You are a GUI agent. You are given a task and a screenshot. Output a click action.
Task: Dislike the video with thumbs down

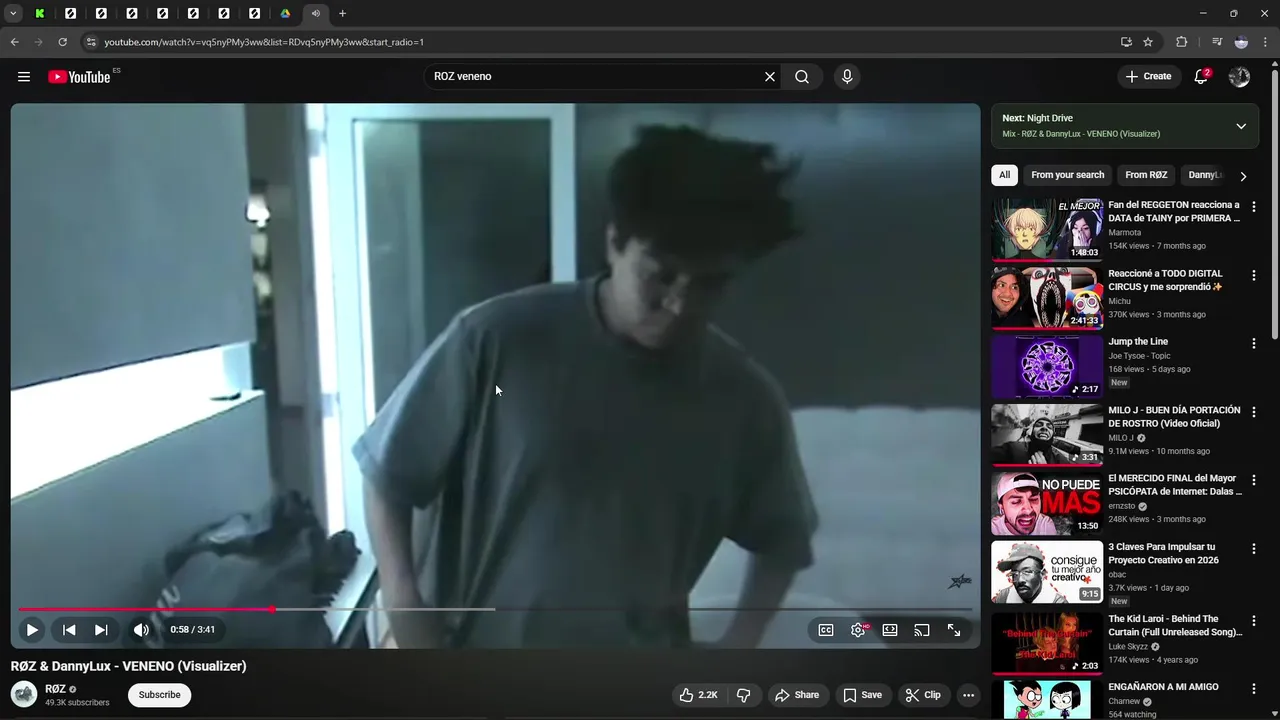click(x=744, y=695)
